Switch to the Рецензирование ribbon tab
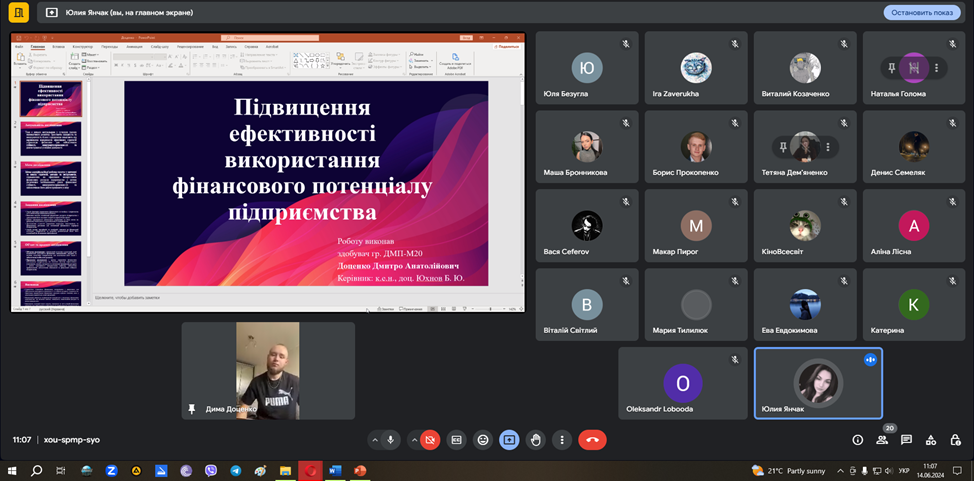The height and width of the screenshot is (481, 974). click(x=191, y=47)
